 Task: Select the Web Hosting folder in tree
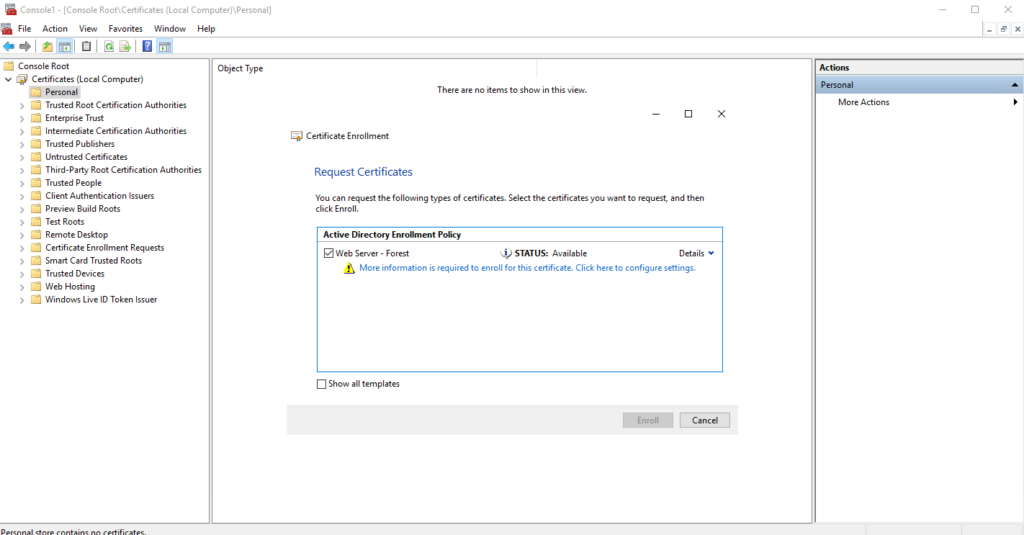(69, 286)
